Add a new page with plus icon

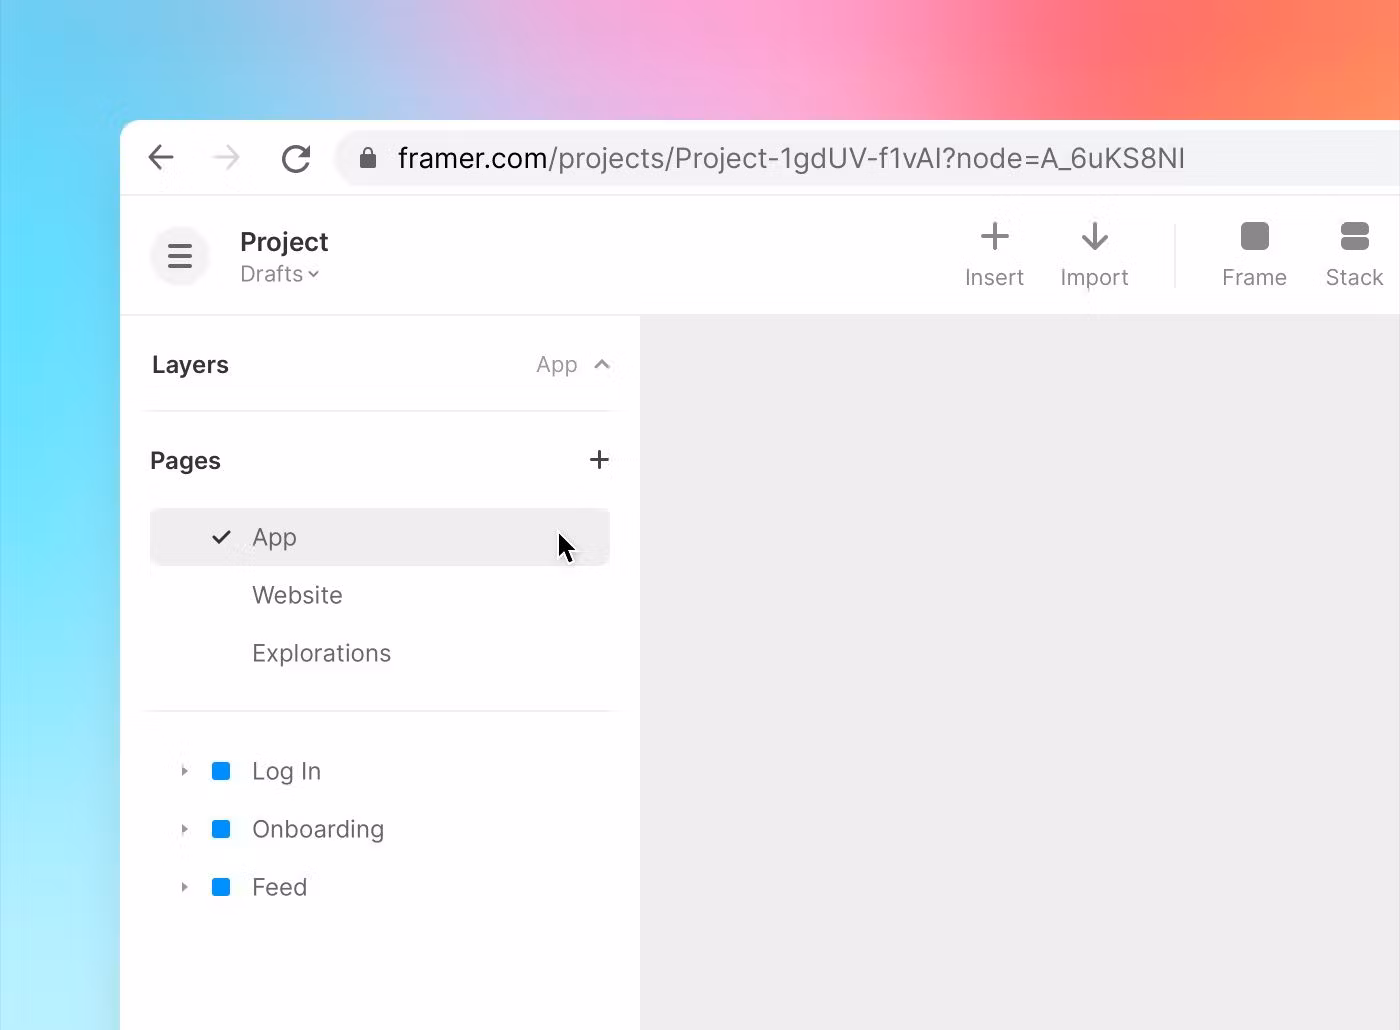(599, 460)
